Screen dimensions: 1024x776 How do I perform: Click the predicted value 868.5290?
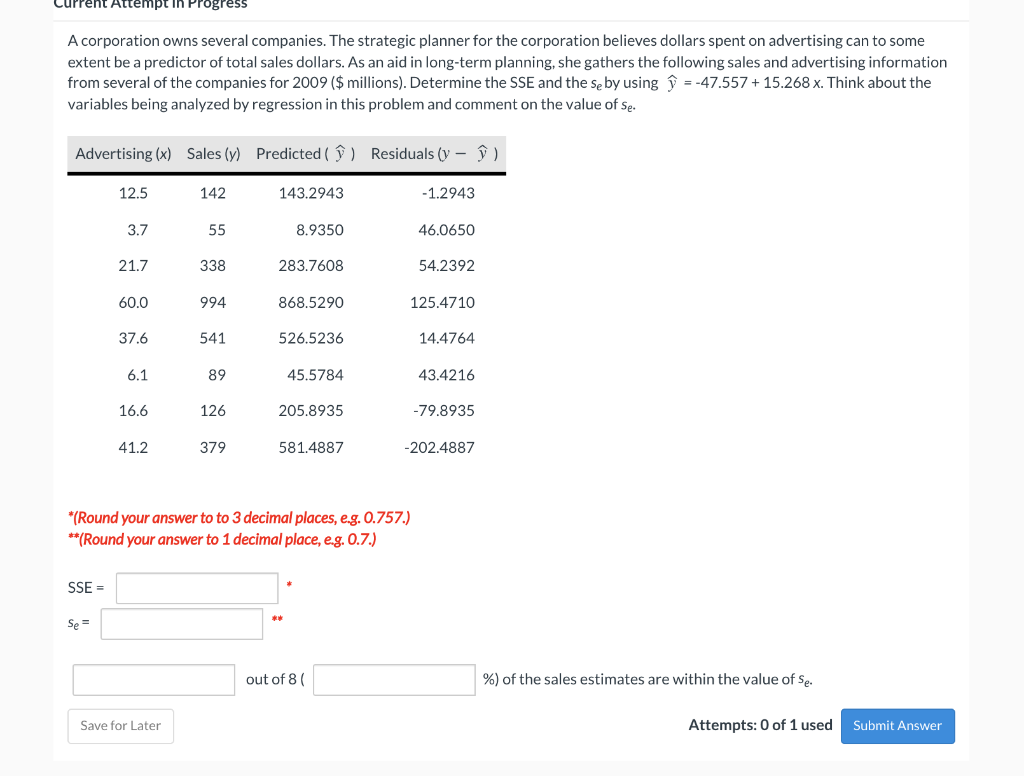(311, 302)
